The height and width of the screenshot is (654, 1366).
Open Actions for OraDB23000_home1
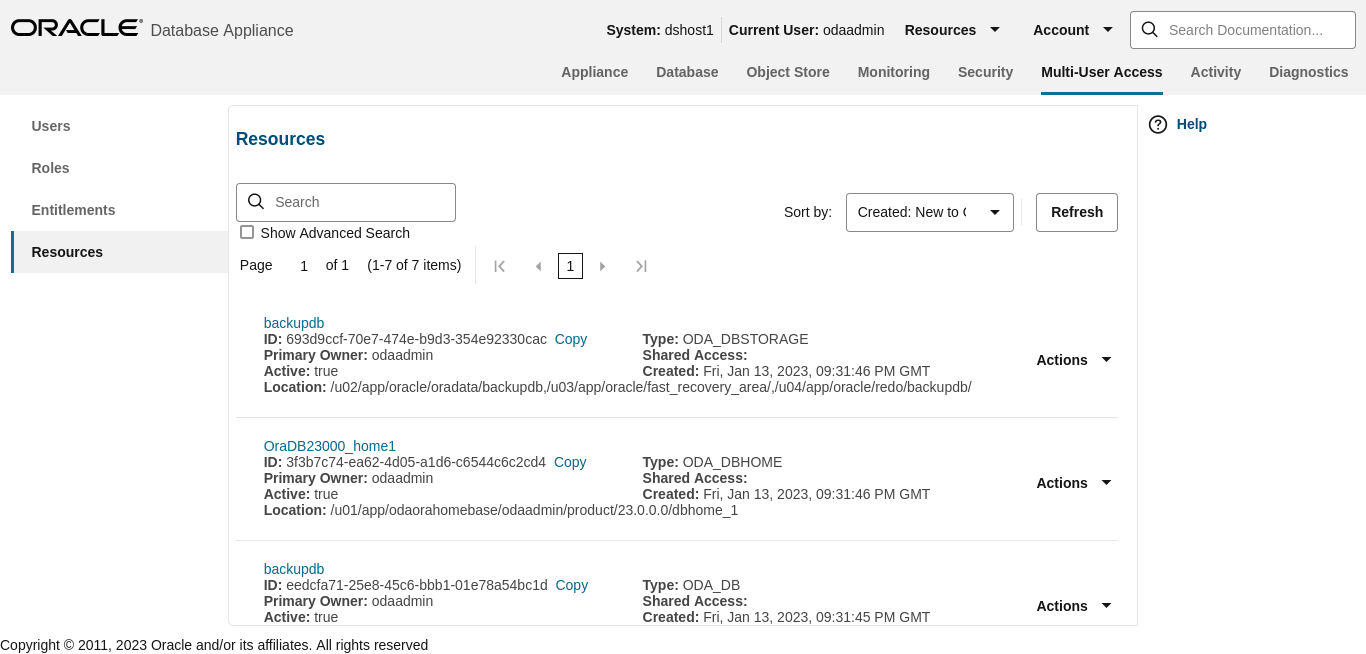(1074, 483)
